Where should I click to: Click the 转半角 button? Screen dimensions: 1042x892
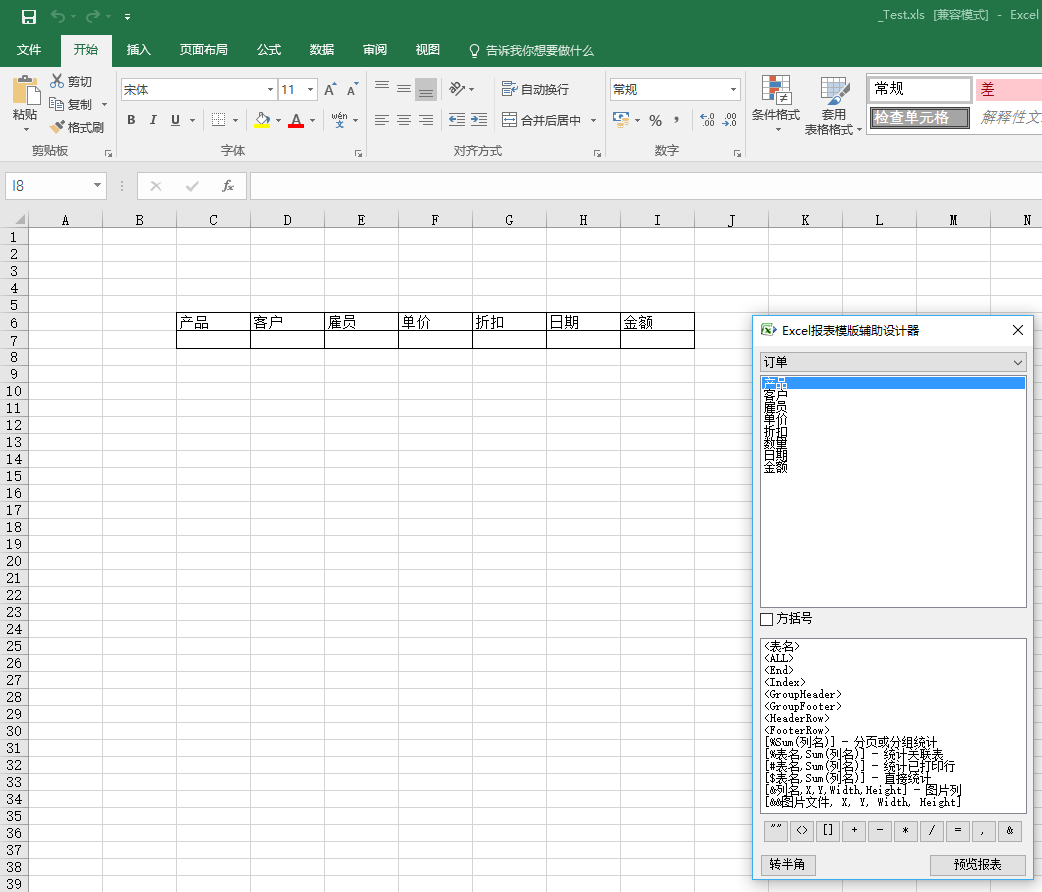point(787,864)
